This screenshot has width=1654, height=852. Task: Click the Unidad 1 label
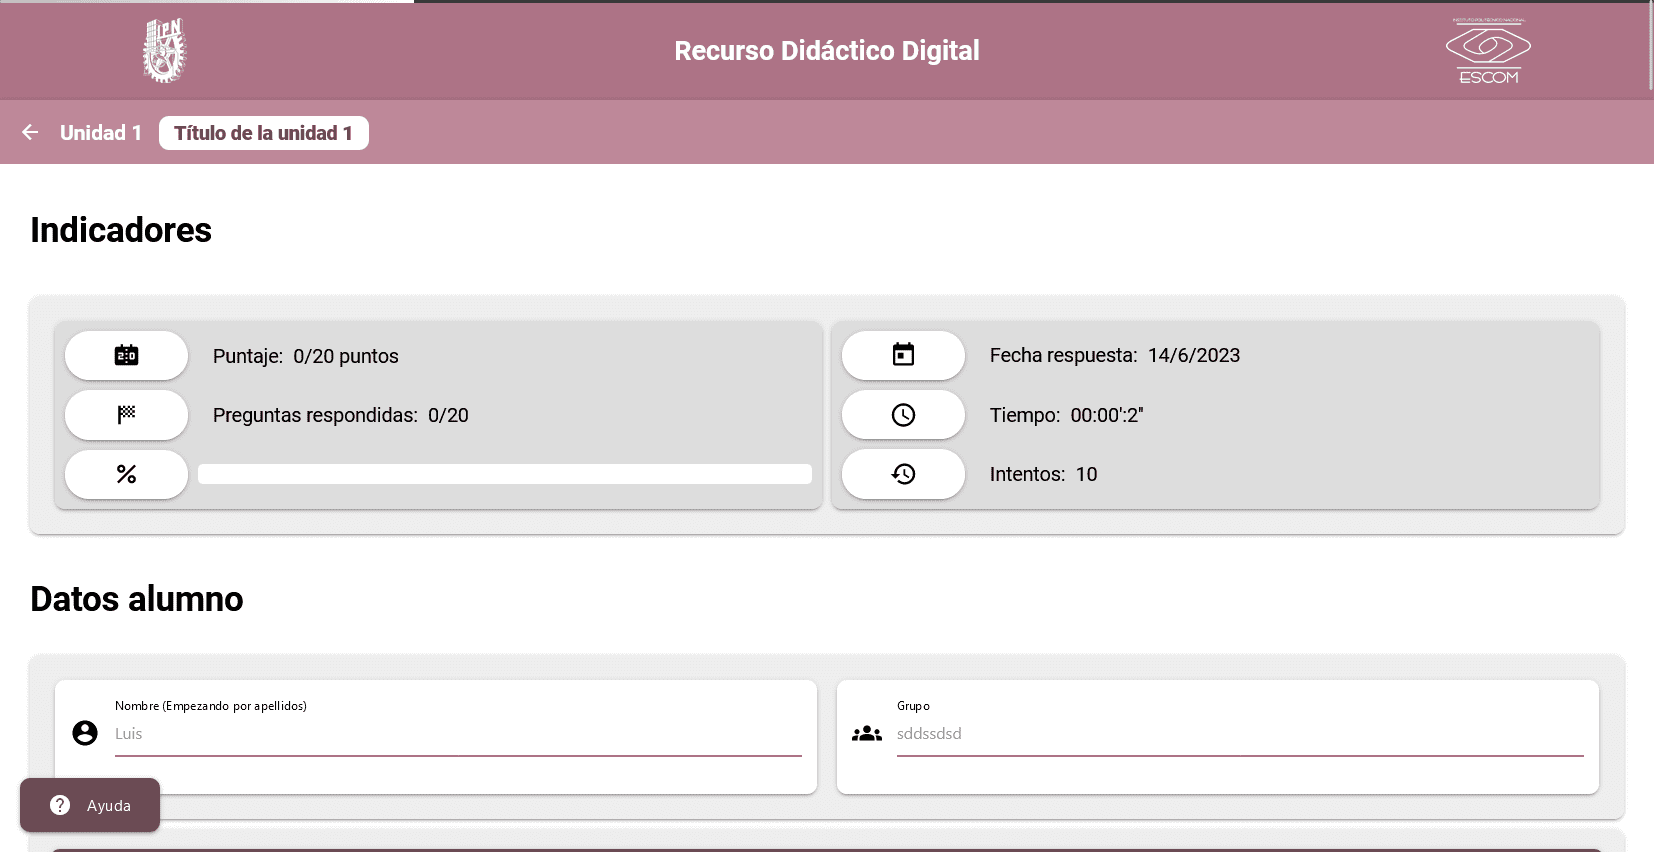(x=100, y=133)
